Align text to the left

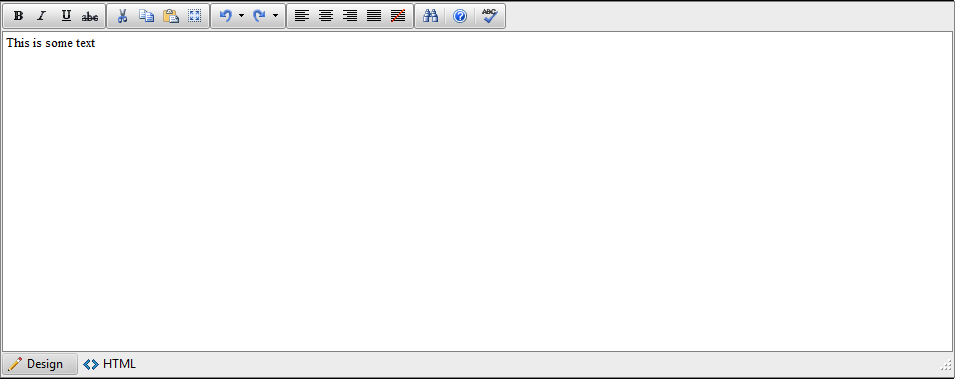[x=302, y=16]
